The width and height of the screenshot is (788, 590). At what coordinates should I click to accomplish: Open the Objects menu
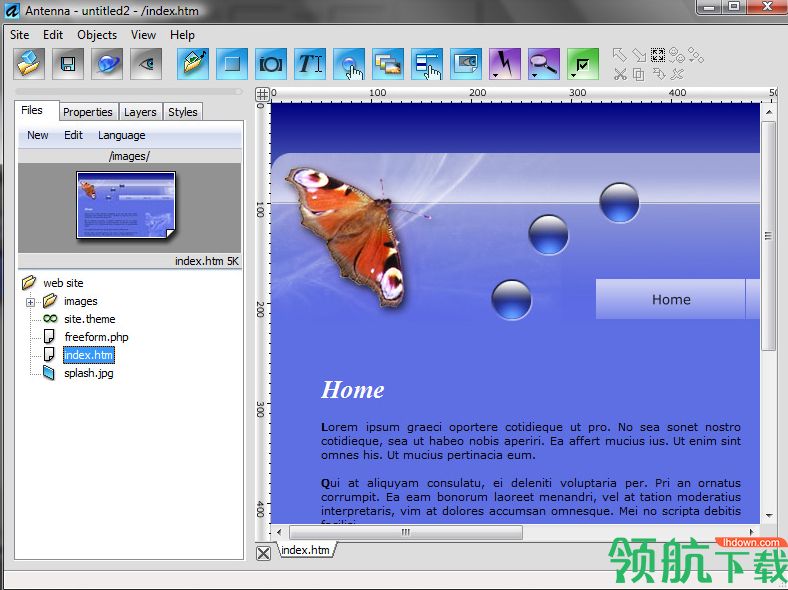97,35
